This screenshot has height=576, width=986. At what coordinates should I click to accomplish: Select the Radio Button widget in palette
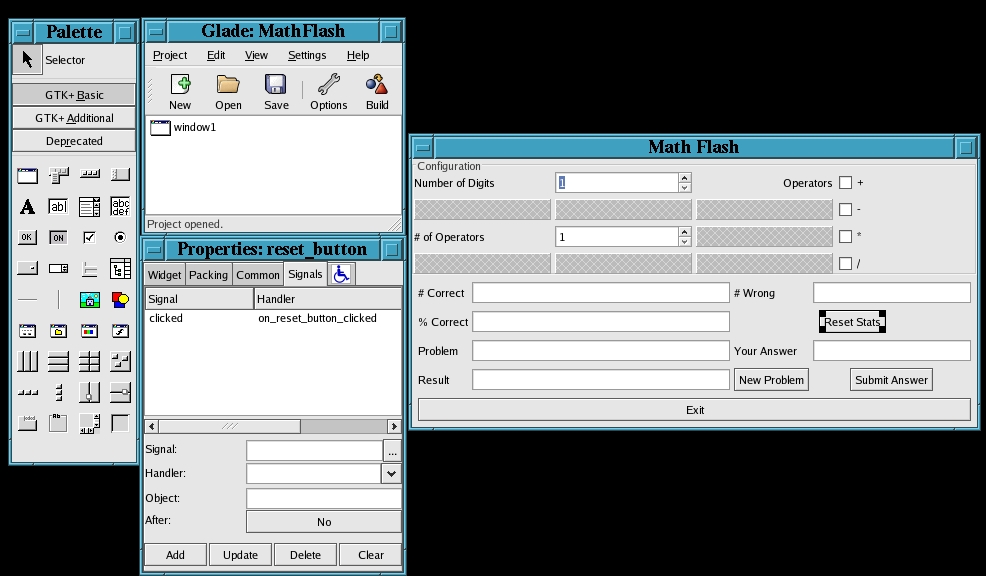click(120, 236)
